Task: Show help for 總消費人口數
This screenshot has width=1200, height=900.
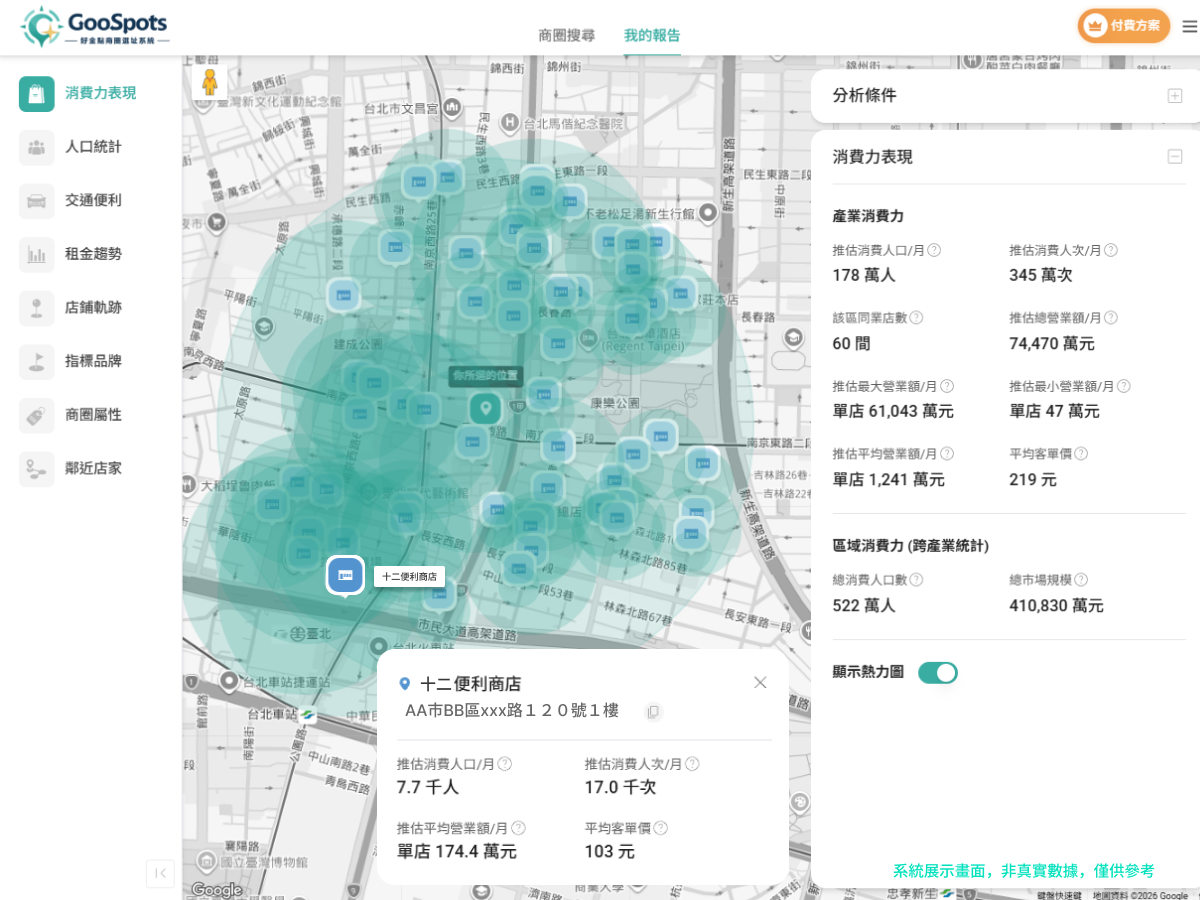Action: pyautogui.click(x=916, y=580)
